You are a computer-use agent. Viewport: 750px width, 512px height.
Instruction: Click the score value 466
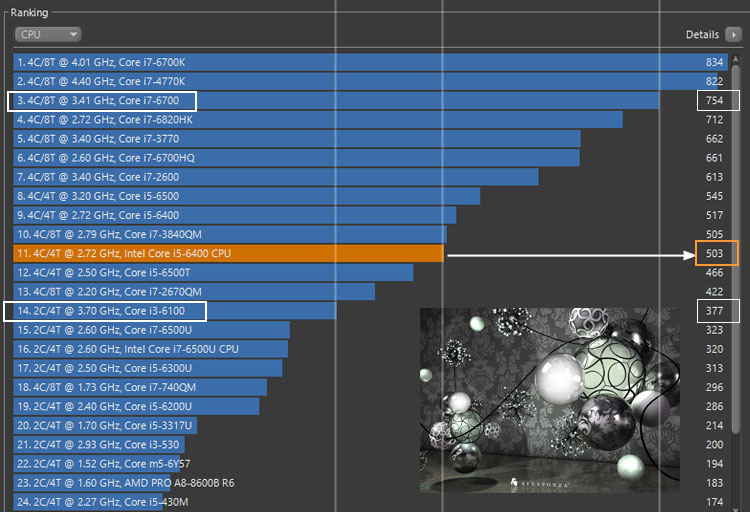[714, 273]
